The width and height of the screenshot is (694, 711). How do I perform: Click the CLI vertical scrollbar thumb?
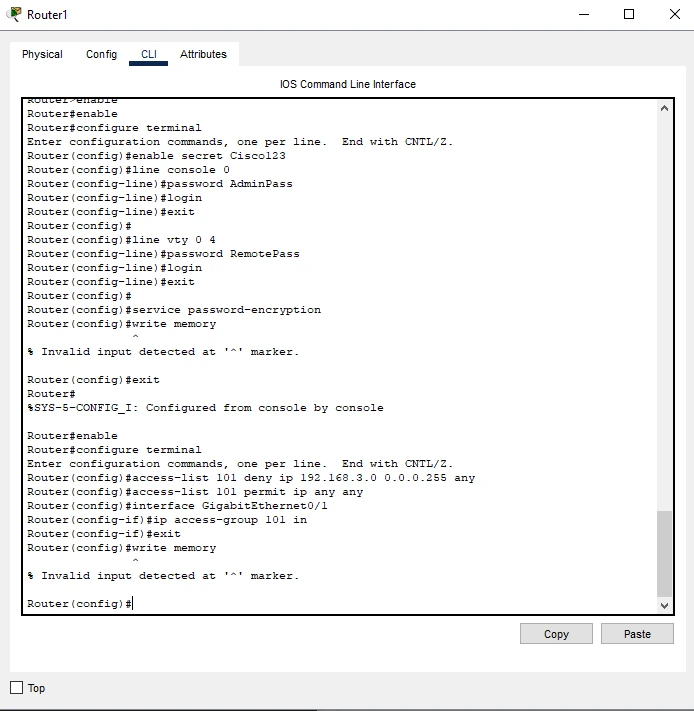pyautogui.click(x=665, y=554)
